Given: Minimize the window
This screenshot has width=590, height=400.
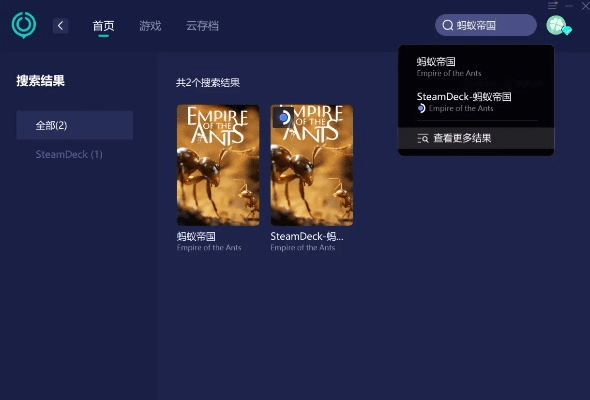Looking at the screenshot, I should [569, 6].
